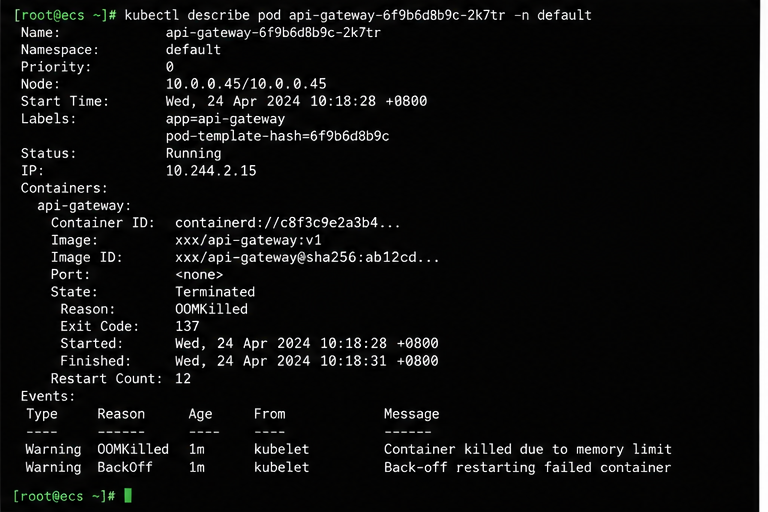The width and height of the screenshot is (768, 512).
Task: Click the Image ID sha256 value
Action: [x=307, y=258]
